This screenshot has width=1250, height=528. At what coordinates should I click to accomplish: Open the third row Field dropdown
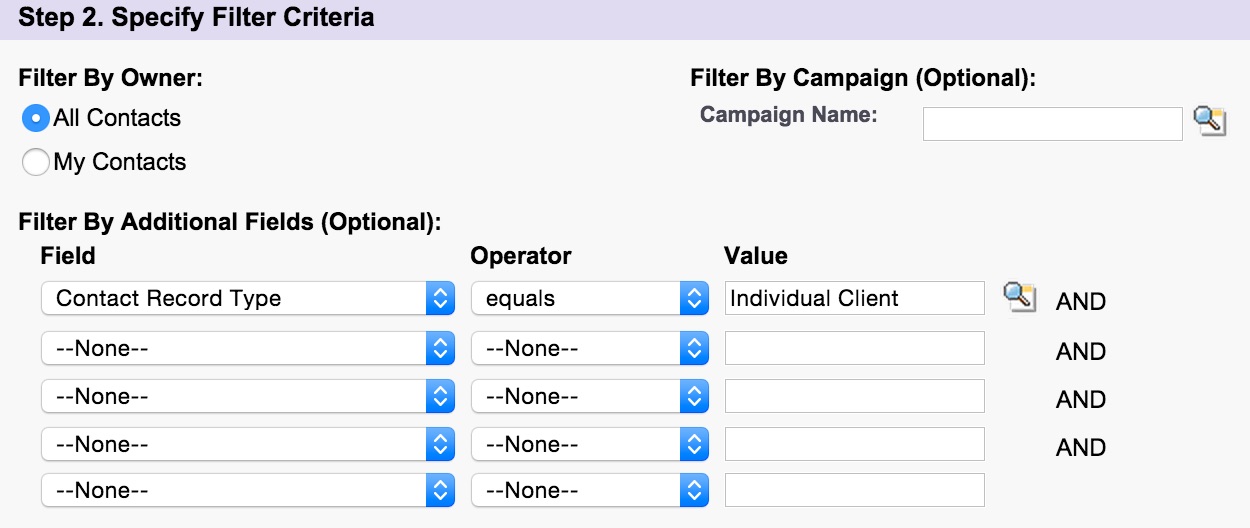coord(248,396)
